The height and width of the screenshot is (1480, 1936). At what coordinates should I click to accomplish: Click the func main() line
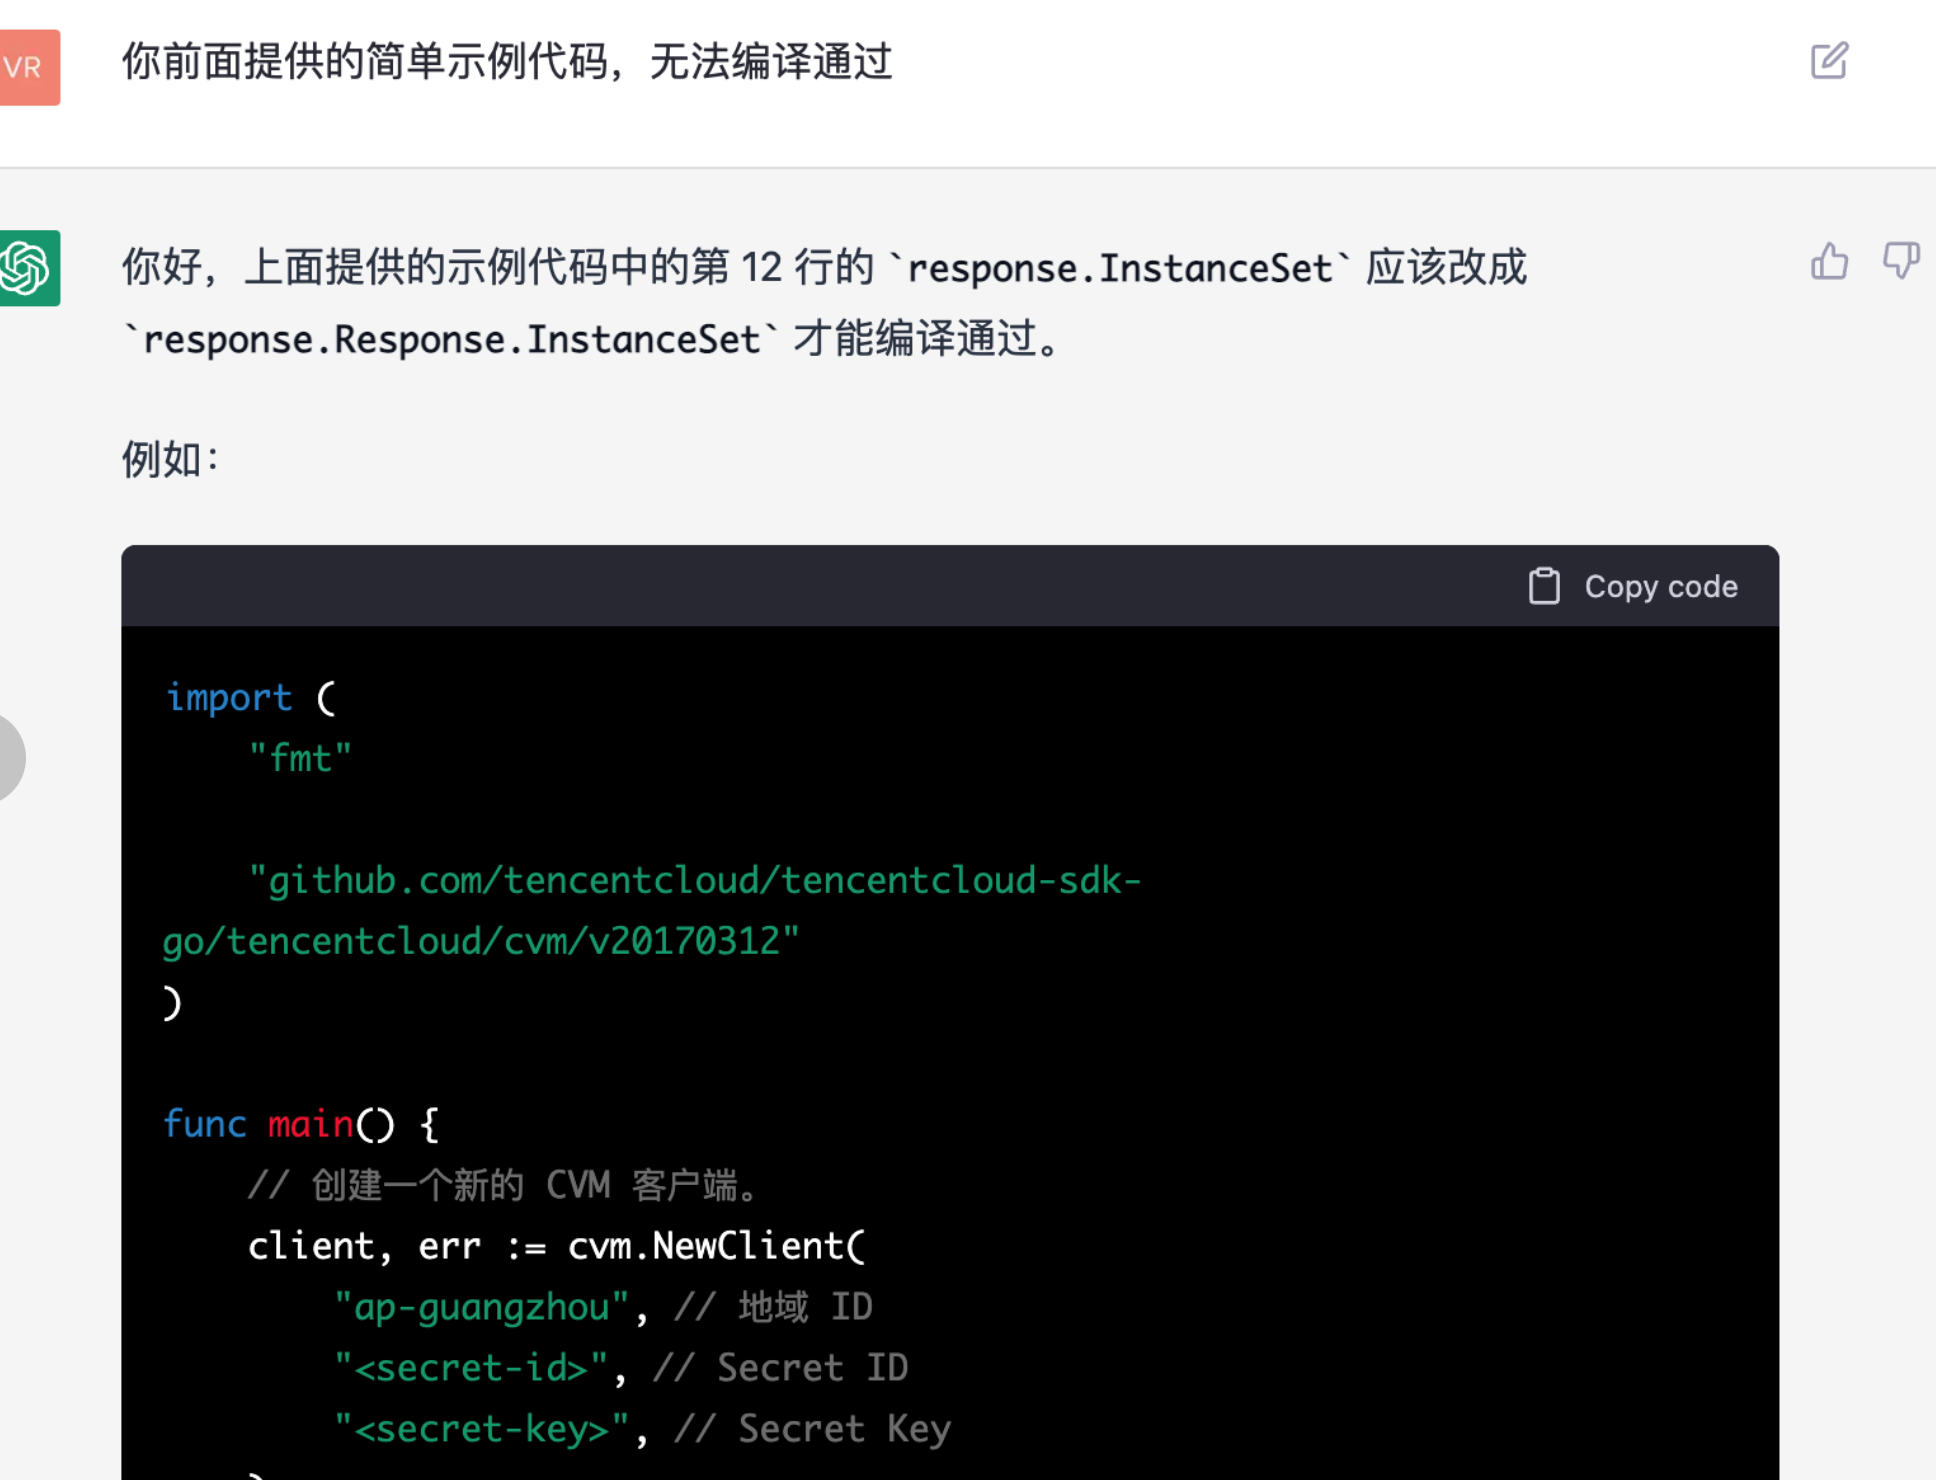[x=300, y=1124]
